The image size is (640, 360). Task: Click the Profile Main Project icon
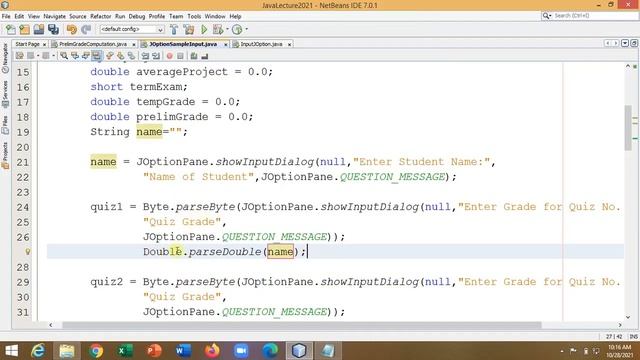[237, 29]
